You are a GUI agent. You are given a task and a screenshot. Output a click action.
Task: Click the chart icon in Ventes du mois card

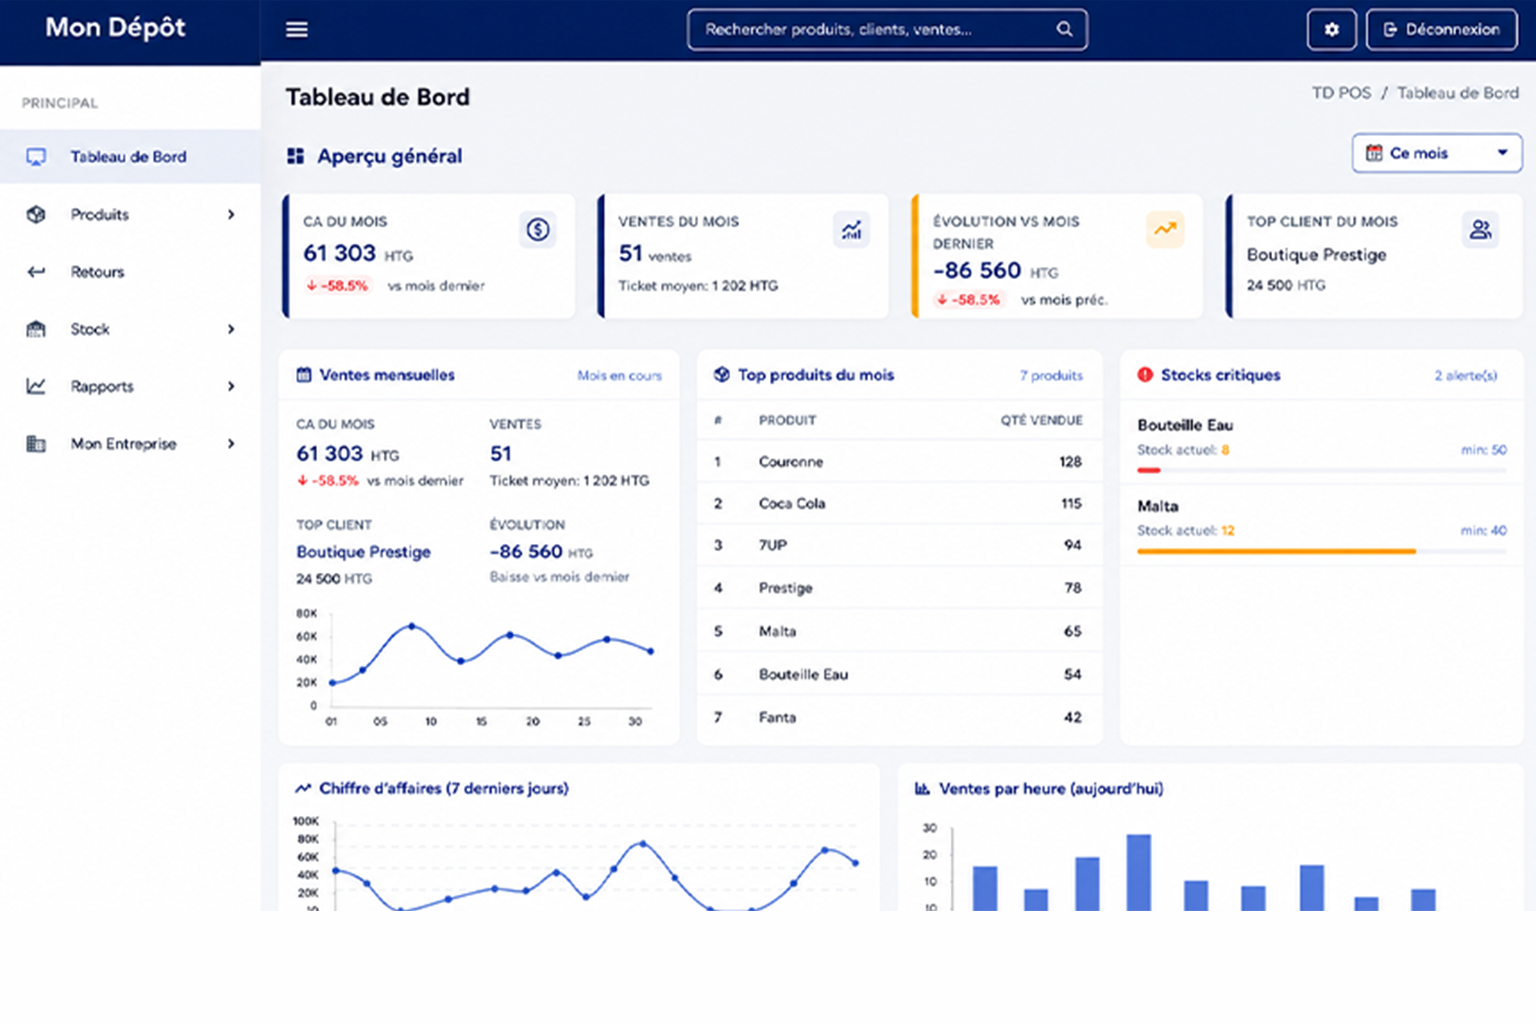click(851, 230)
